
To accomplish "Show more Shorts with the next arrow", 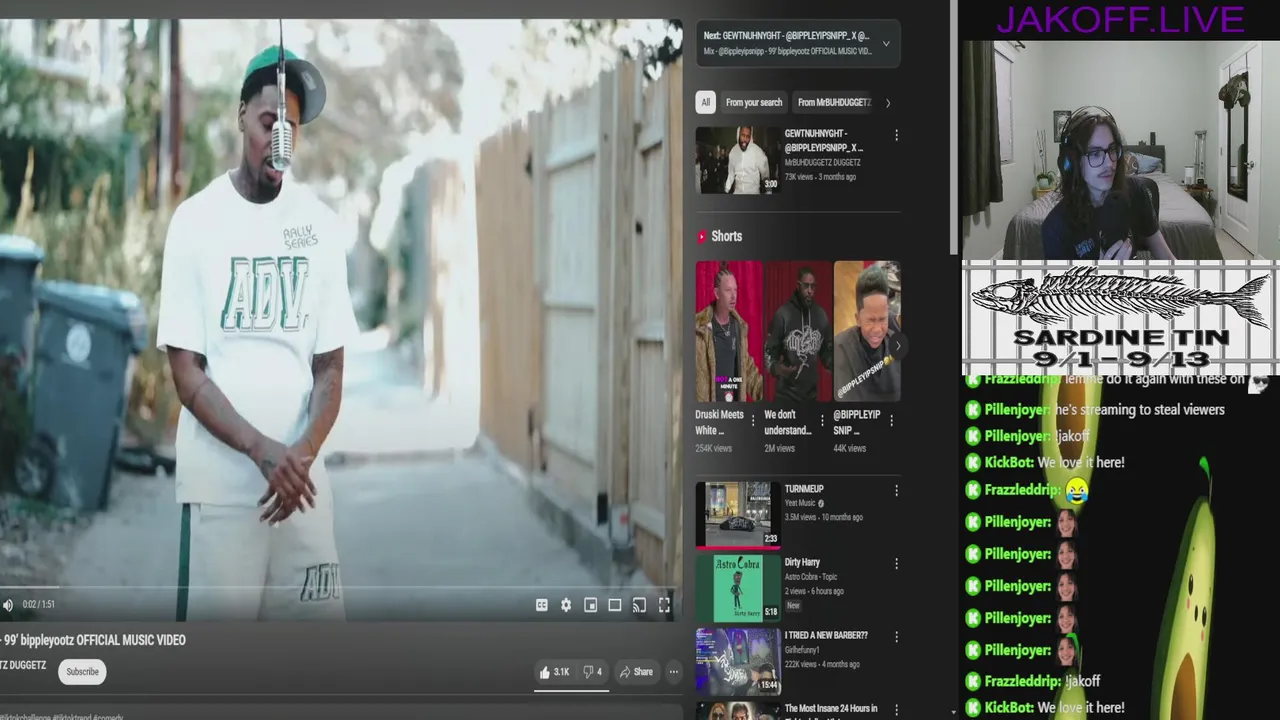I will [x=897, y=346].
